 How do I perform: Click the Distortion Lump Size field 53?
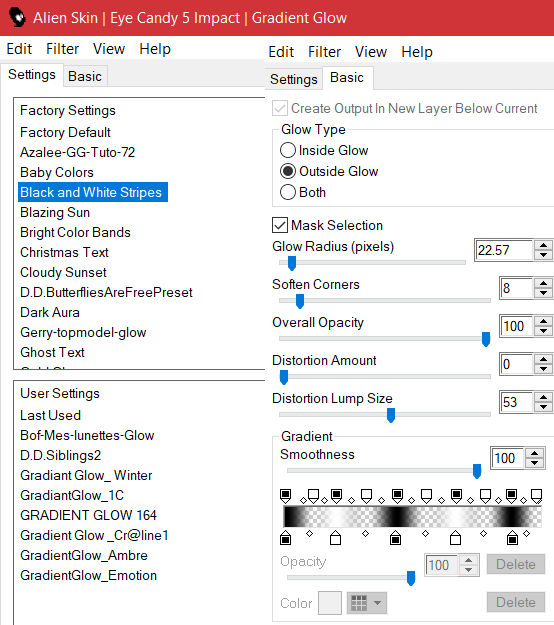click(x=517, y=402)
